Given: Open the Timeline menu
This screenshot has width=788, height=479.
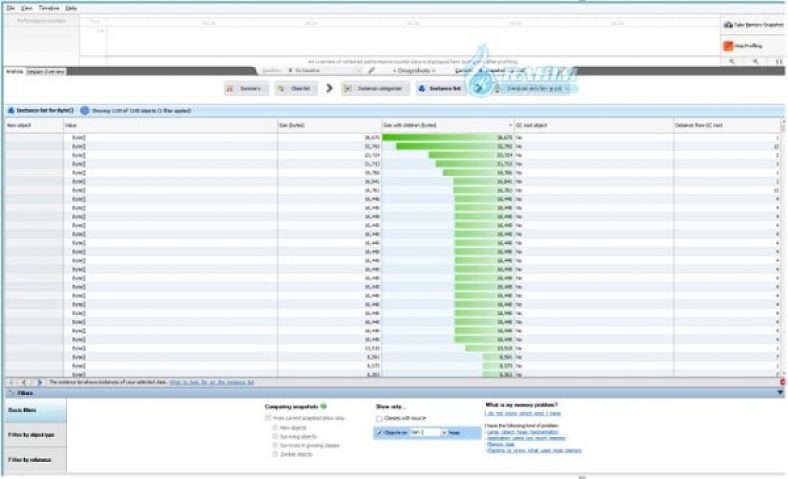Looking at the screenshot, I should (x=49, y=8).
